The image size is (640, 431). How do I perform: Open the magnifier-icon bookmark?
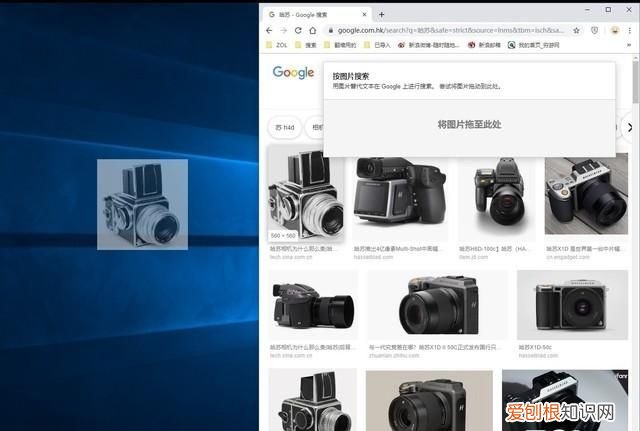pos(533,45)
